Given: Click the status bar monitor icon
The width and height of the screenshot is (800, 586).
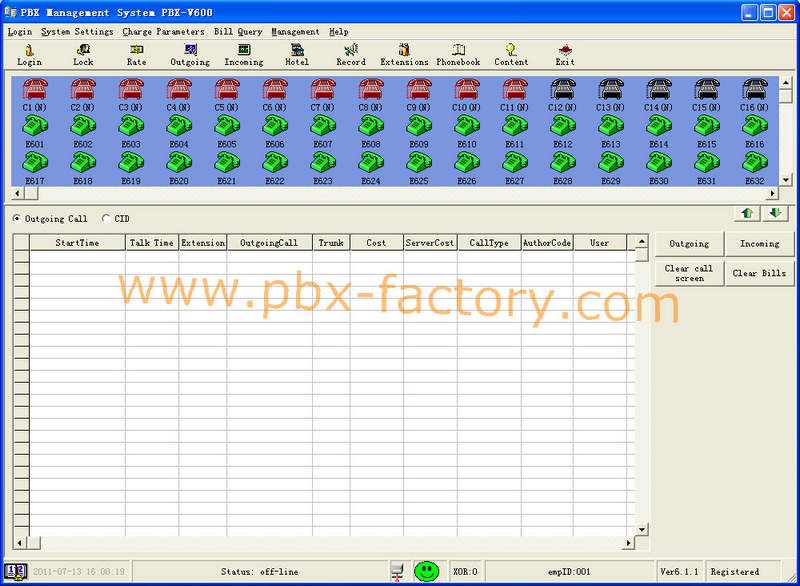Looking at the screenshot, I should [16, 572].
